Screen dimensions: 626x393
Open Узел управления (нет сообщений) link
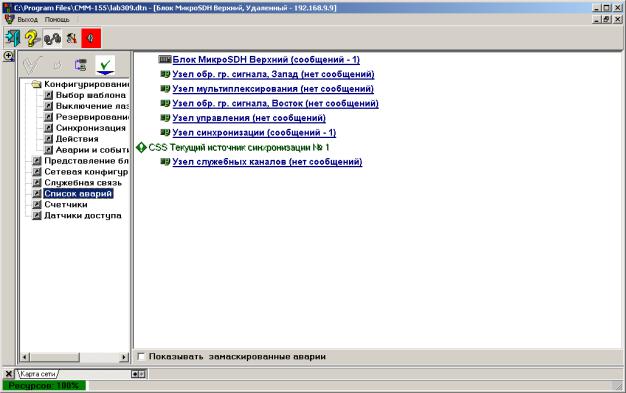tap(249, 118)
